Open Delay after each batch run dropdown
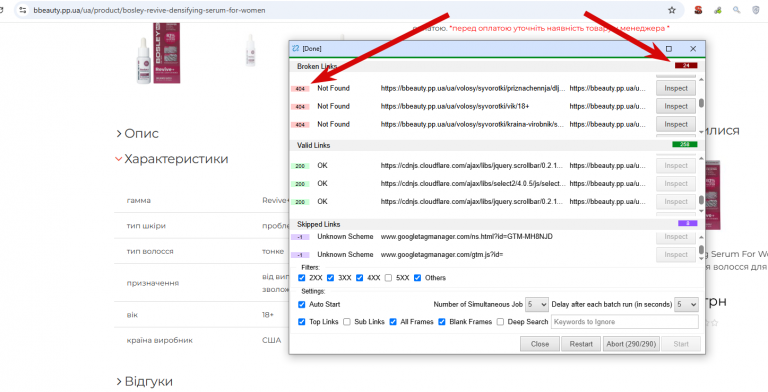Image resolution: width=768 pixels, height=392 pixels. [686, 304]
